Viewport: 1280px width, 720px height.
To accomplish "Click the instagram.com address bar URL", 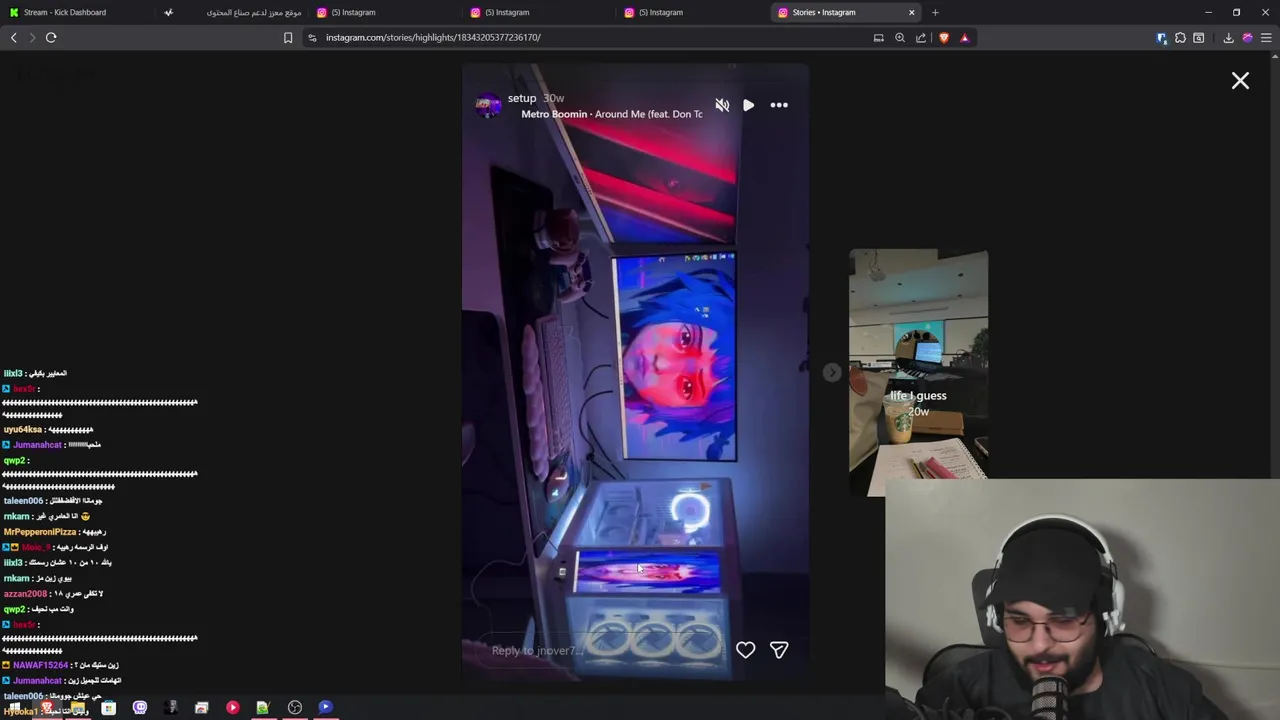I will click(433, 38).
